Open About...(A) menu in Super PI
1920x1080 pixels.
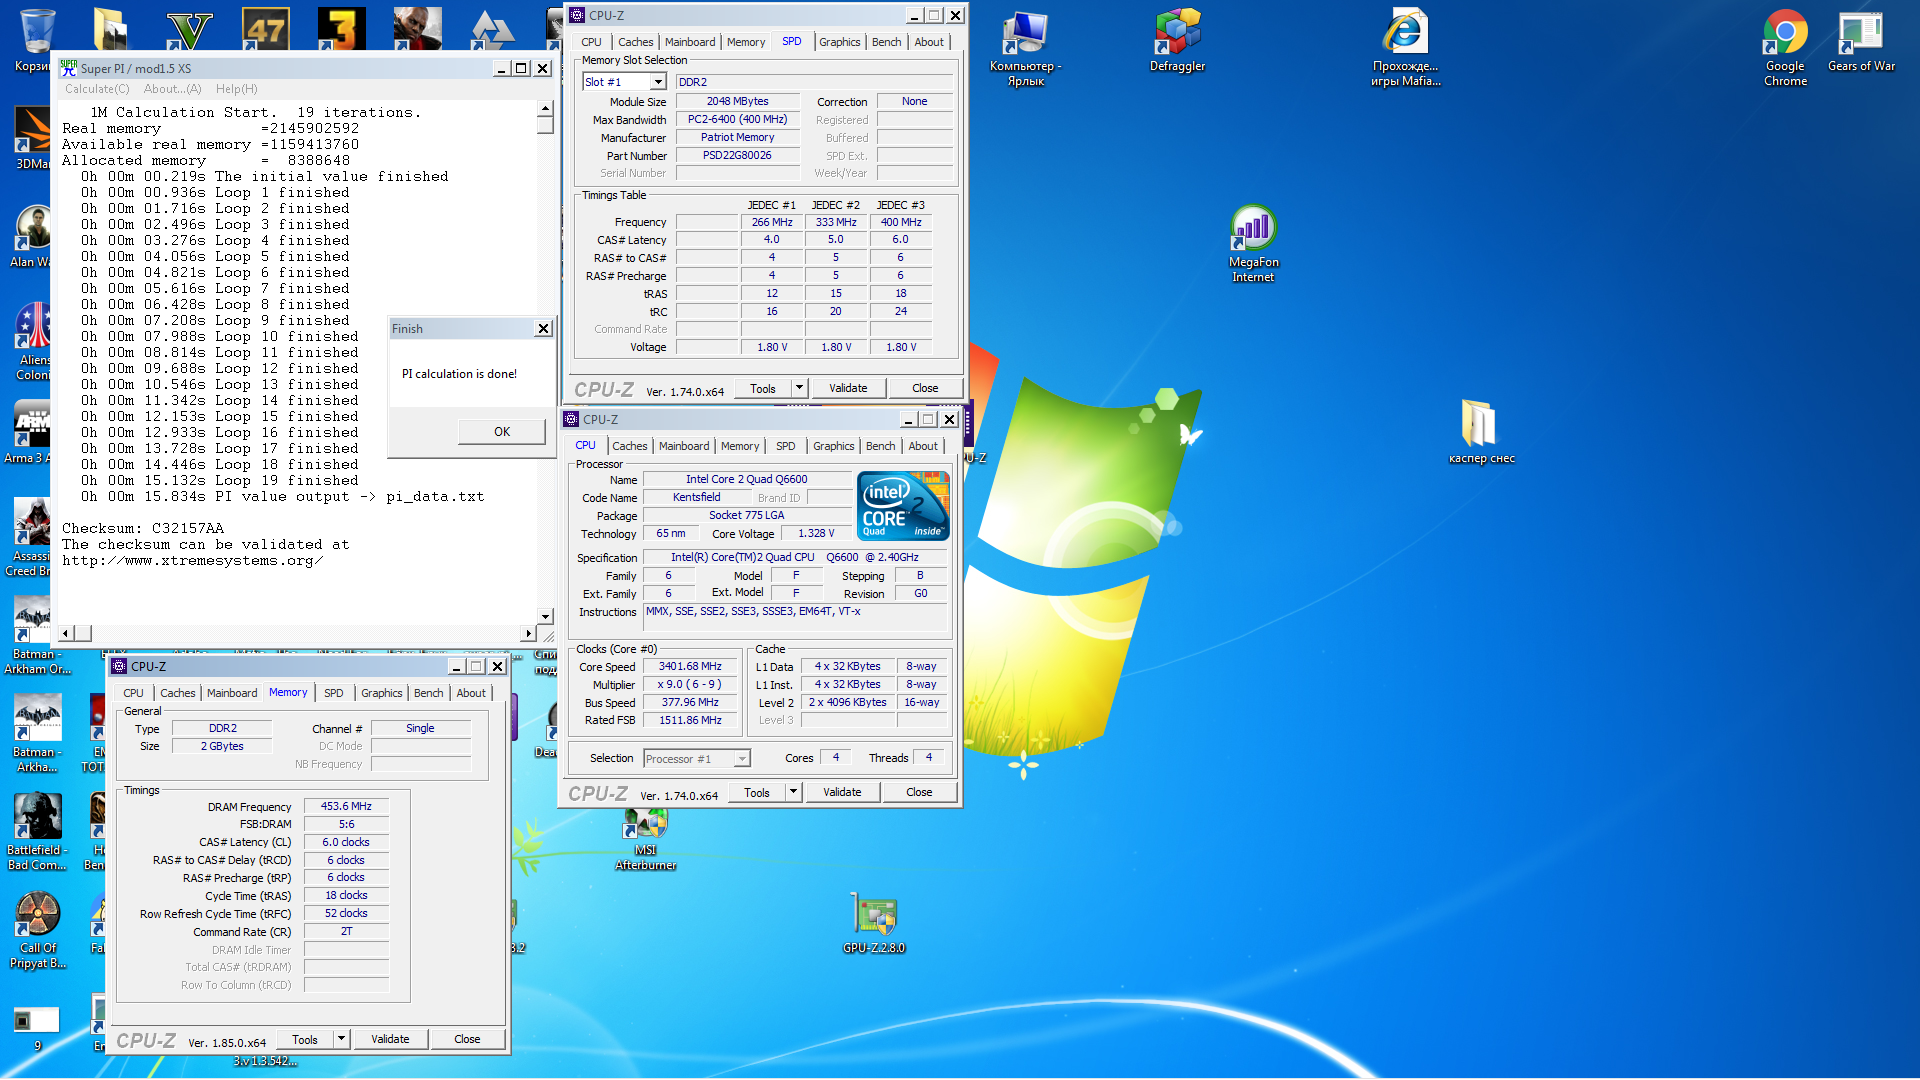coord(172,89)
